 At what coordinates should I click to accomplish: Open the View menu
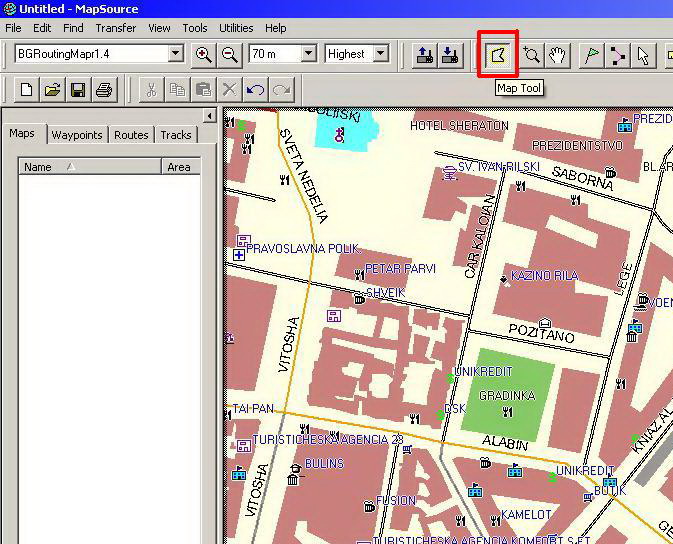pyautogui.click(x=159, y=28)
